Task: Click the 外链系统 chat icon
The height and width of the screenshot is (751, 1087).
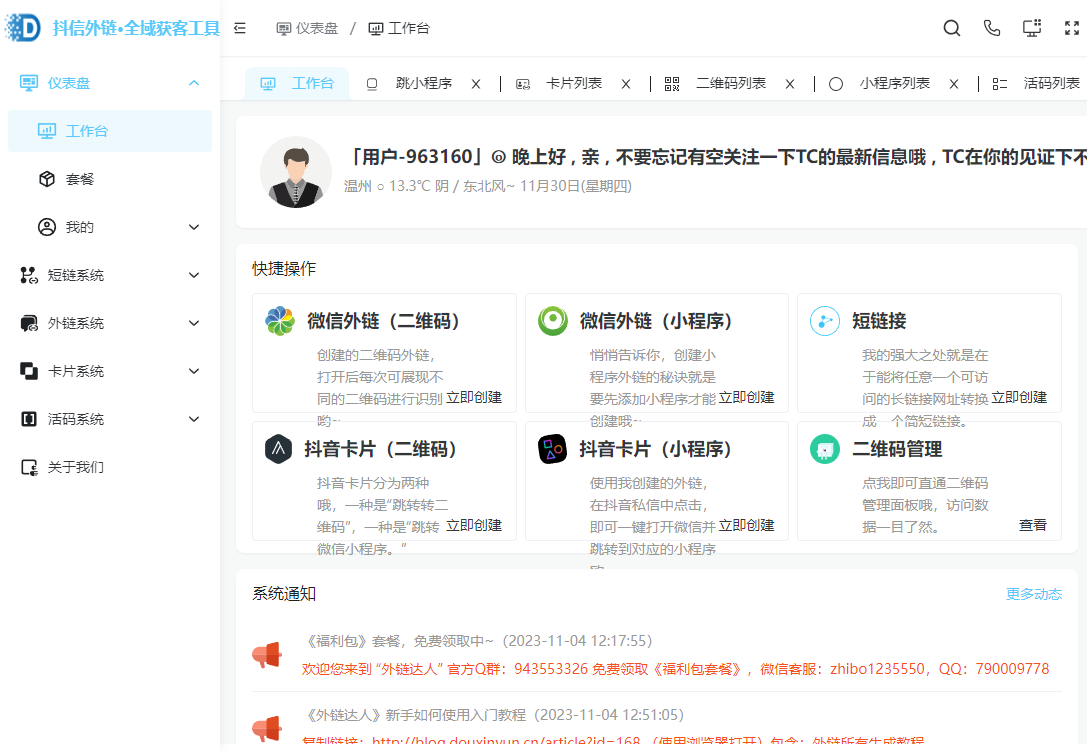Action: click(x=28, y=323)
